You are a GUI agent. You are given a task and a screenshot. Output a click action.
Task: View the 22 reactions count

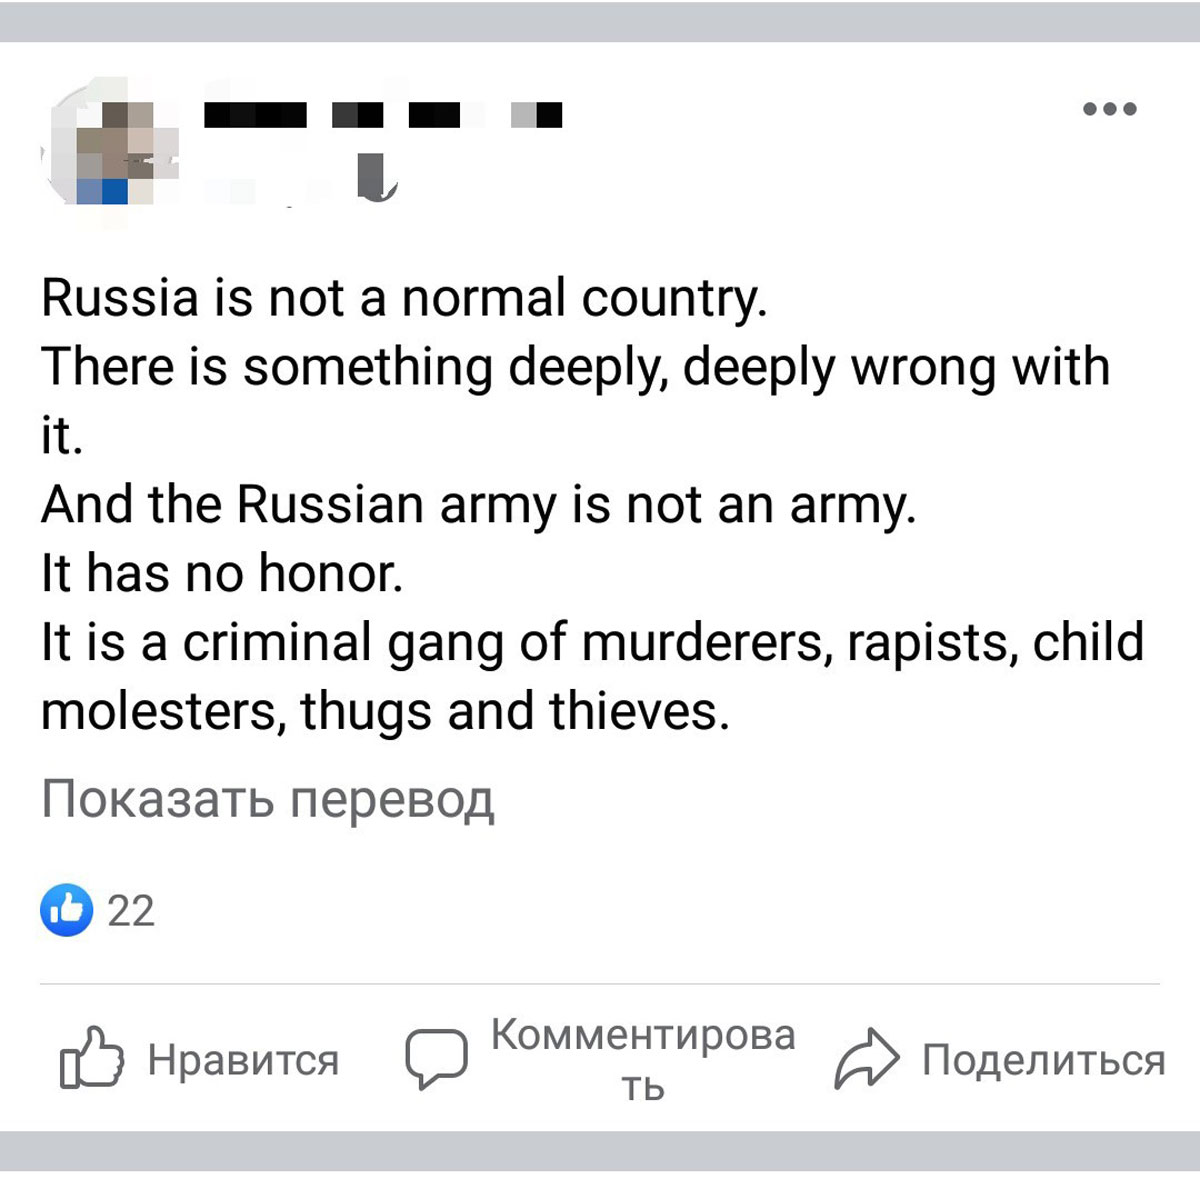[131, 911]
